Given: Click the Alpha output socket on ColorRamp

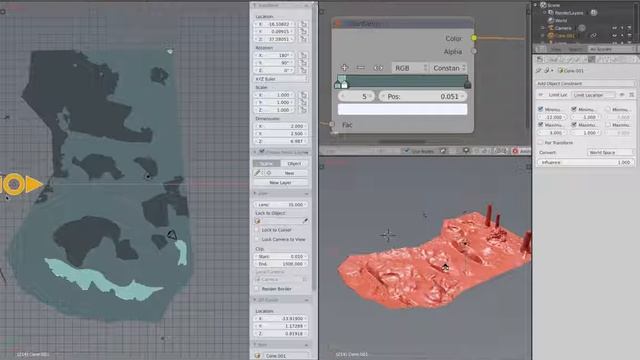Looking at the screenshot, I should click(x=474, y=51).
